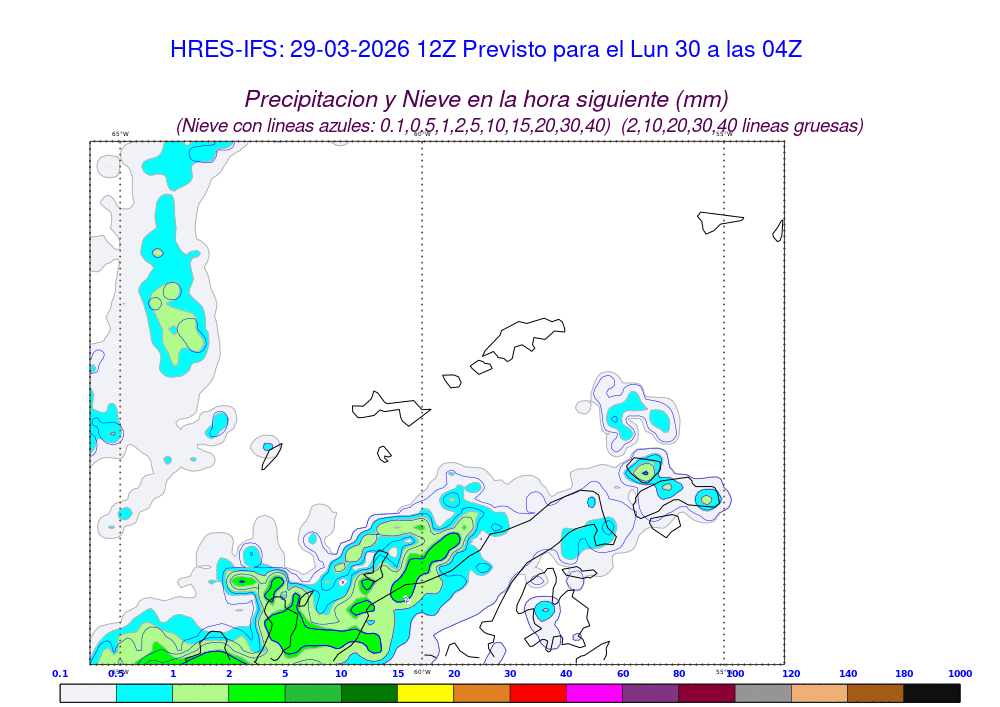Screen dimensions: 1000x707
Task: Click the snow contour lines legend note
Action: click(519, 126)
